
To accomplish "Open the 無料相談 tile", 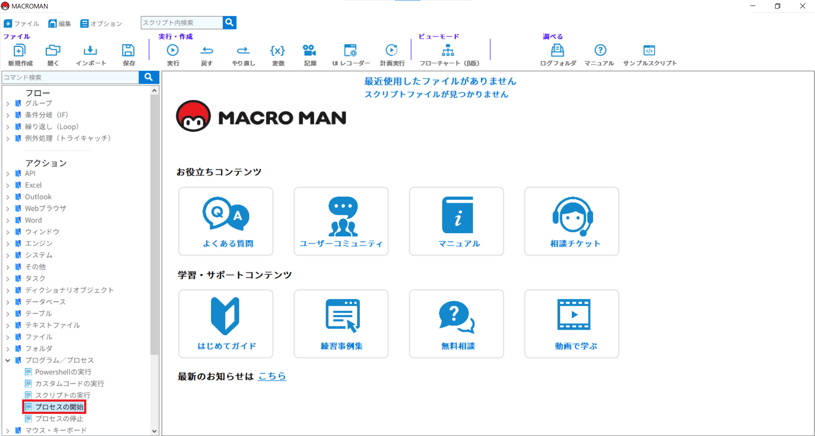I will [456, 324].
